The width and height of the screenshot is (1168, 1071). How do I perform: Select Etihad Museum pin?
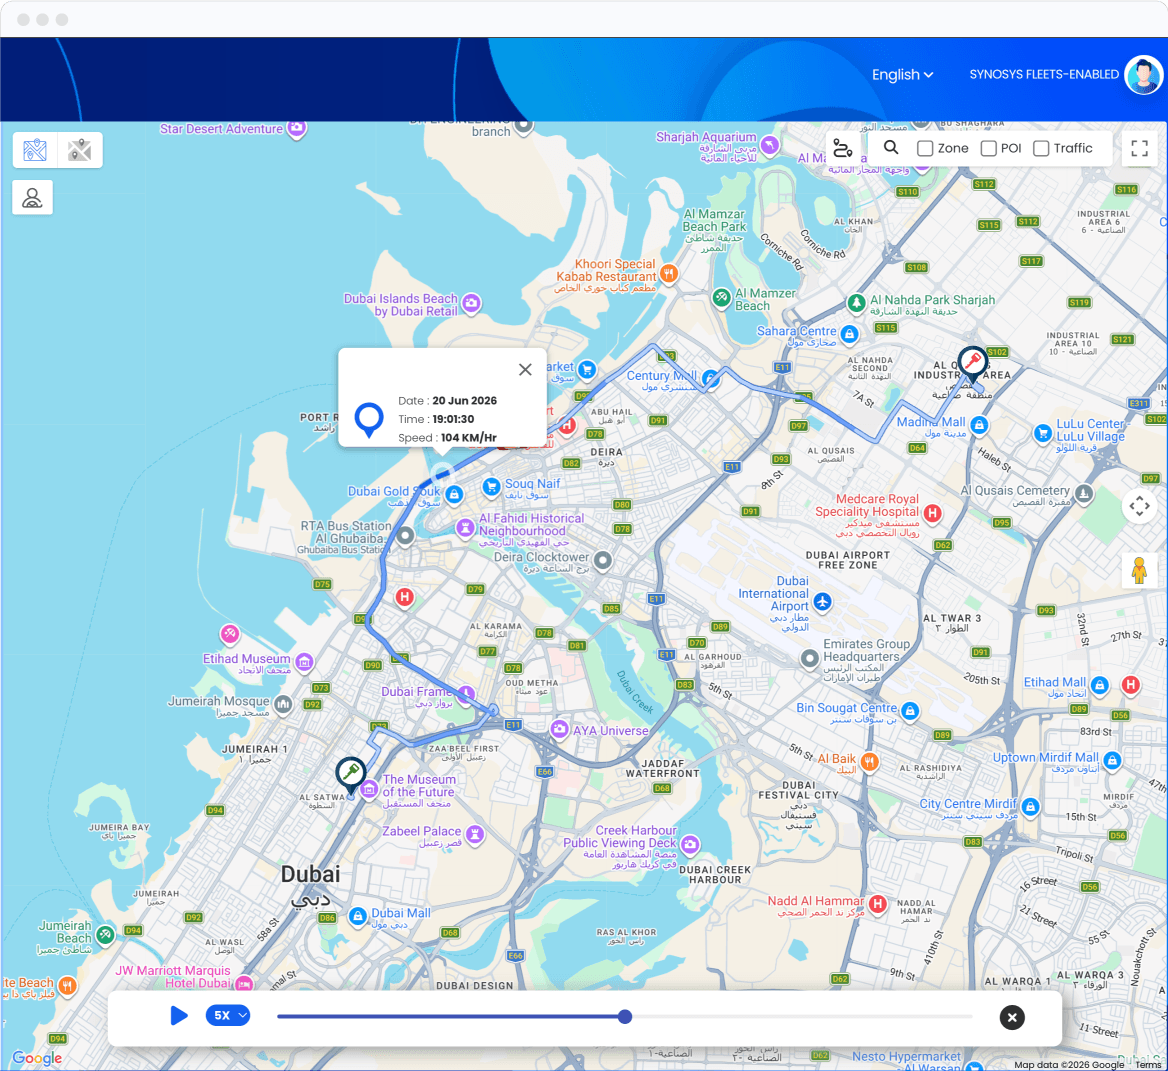[304, 661]
